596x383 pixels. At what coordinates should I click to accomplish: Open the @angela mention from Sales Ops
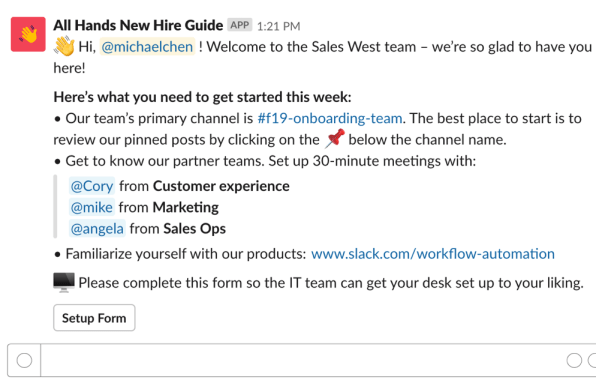(97, 228)
